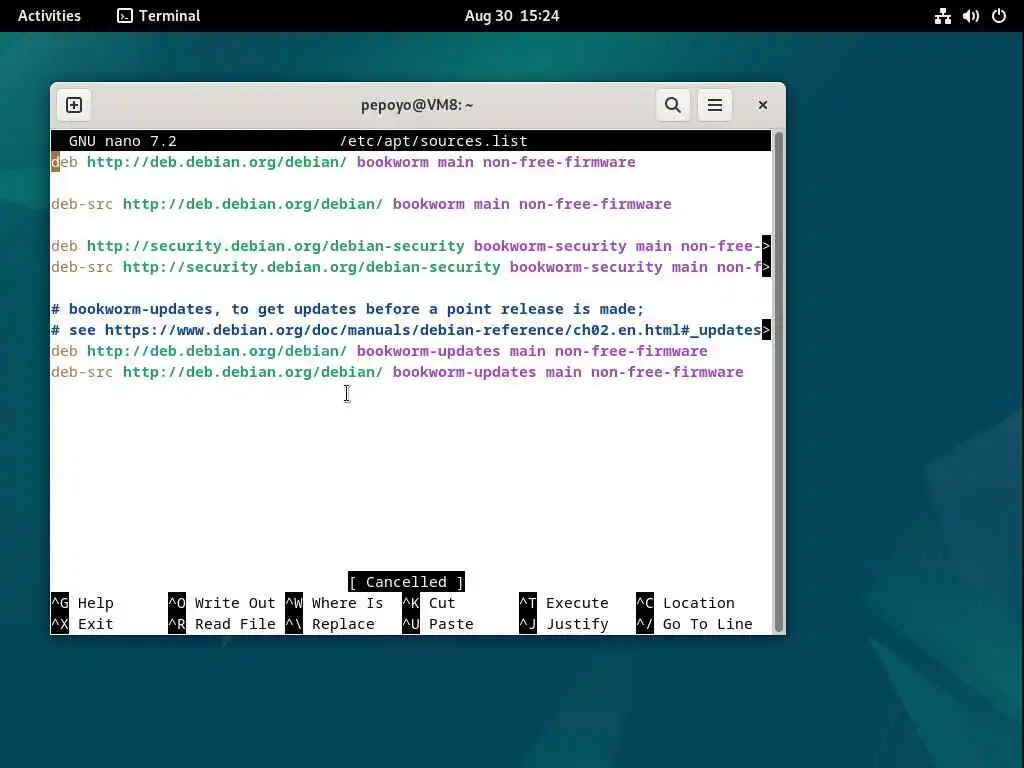The image size is (1024, 768).
Task: Click the ^T Execute shortcut
Action: pyautogui.click(x=564, y=603)
